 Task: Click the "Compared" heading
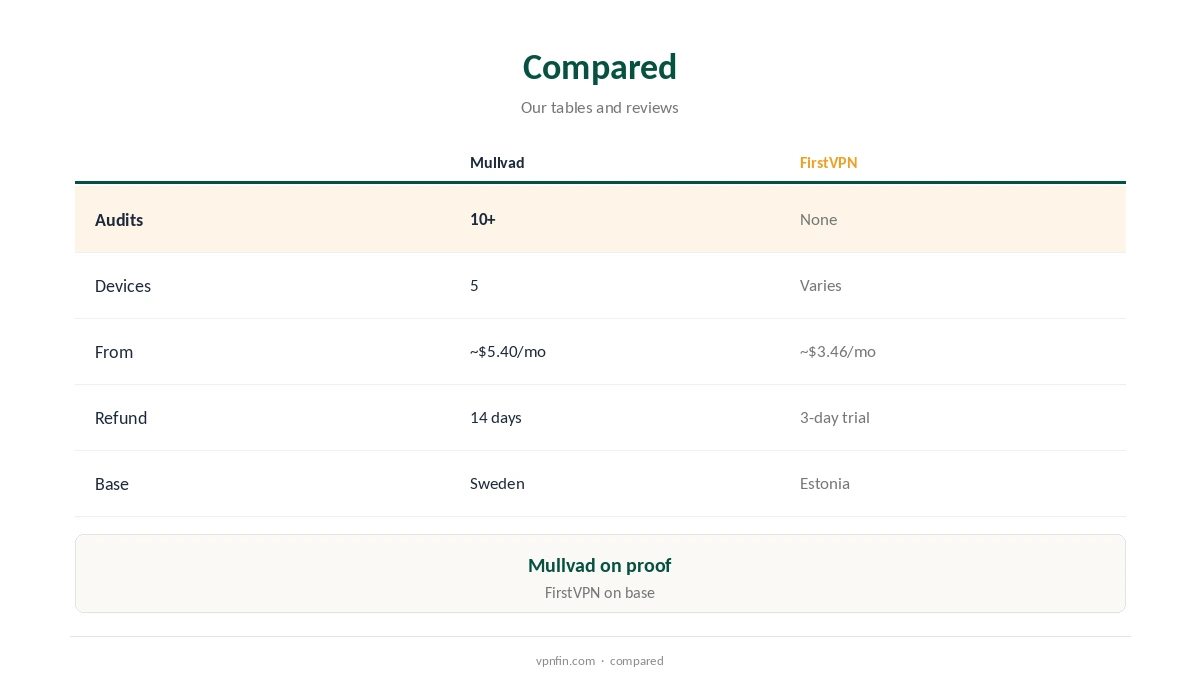click(x=600, y=67)
